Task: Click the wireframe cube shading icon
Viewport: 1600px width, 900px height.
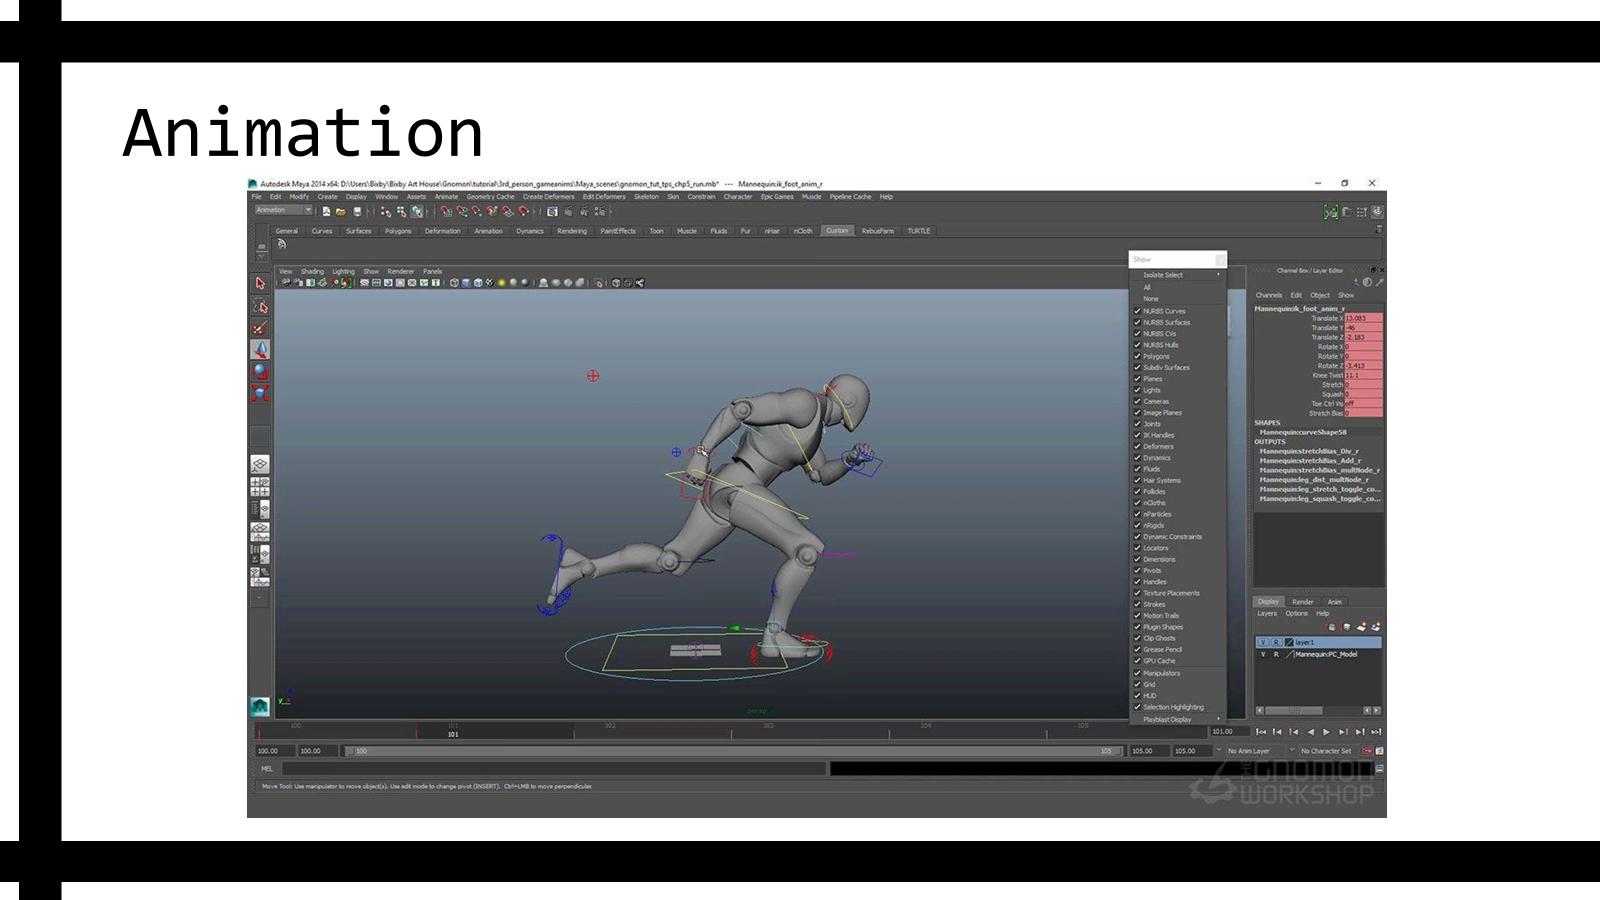Action: tap(454, 283)
